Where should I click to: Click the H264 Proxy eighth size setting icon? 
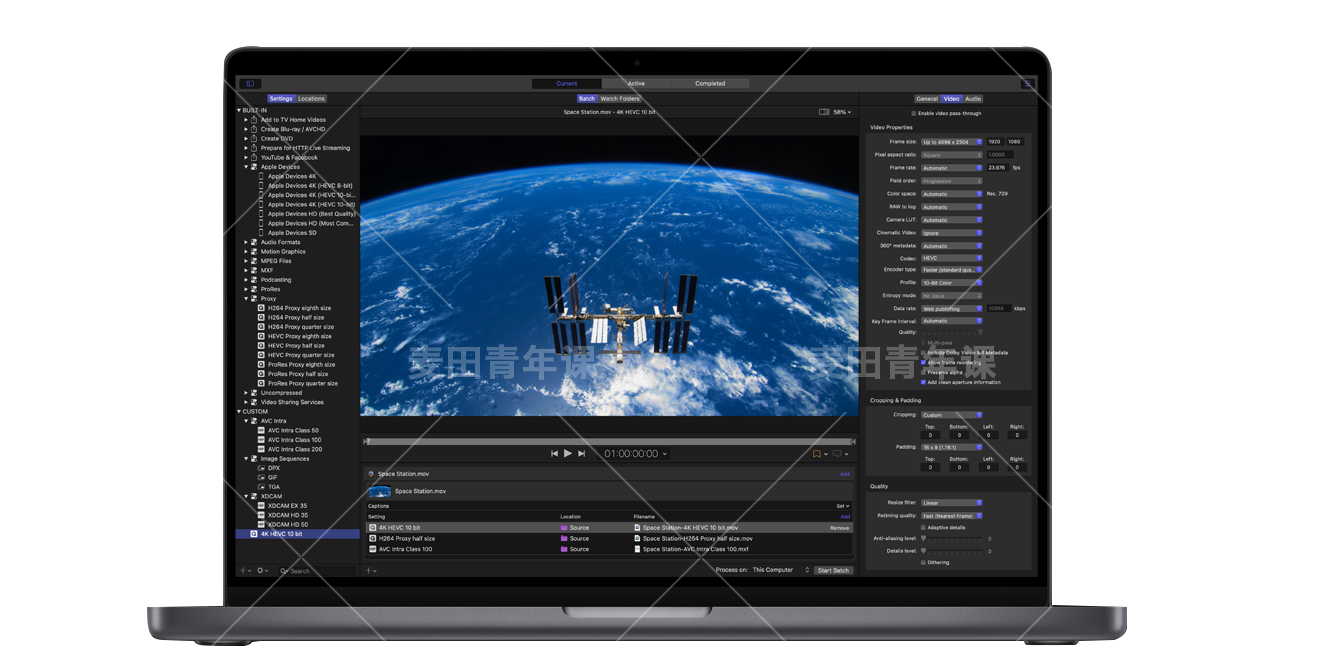click(262, 308)
